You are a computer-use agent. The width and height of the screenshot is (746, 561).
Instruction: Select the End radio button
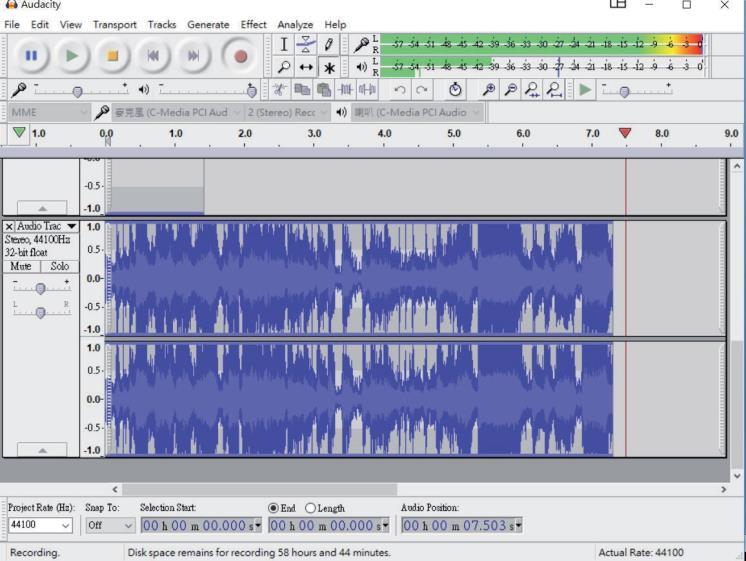pos(273,508)
